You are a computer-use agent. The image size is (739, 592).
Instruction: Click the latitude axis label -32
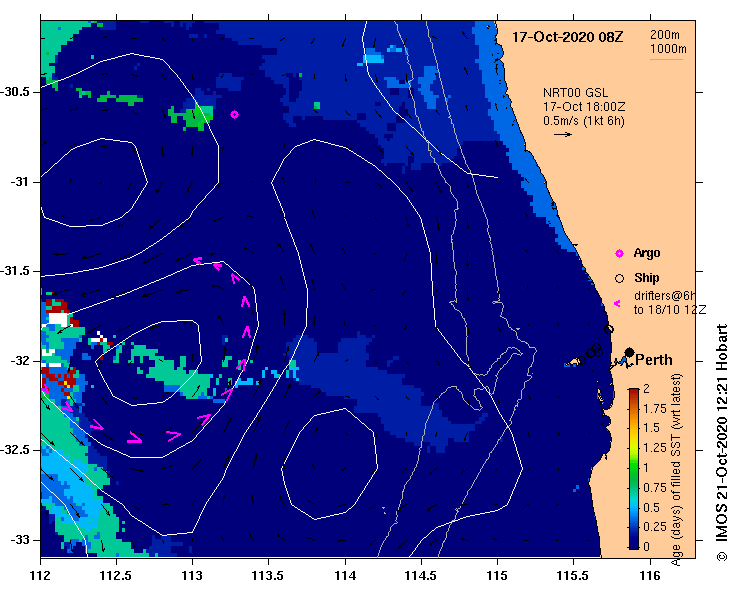[20, 361]
